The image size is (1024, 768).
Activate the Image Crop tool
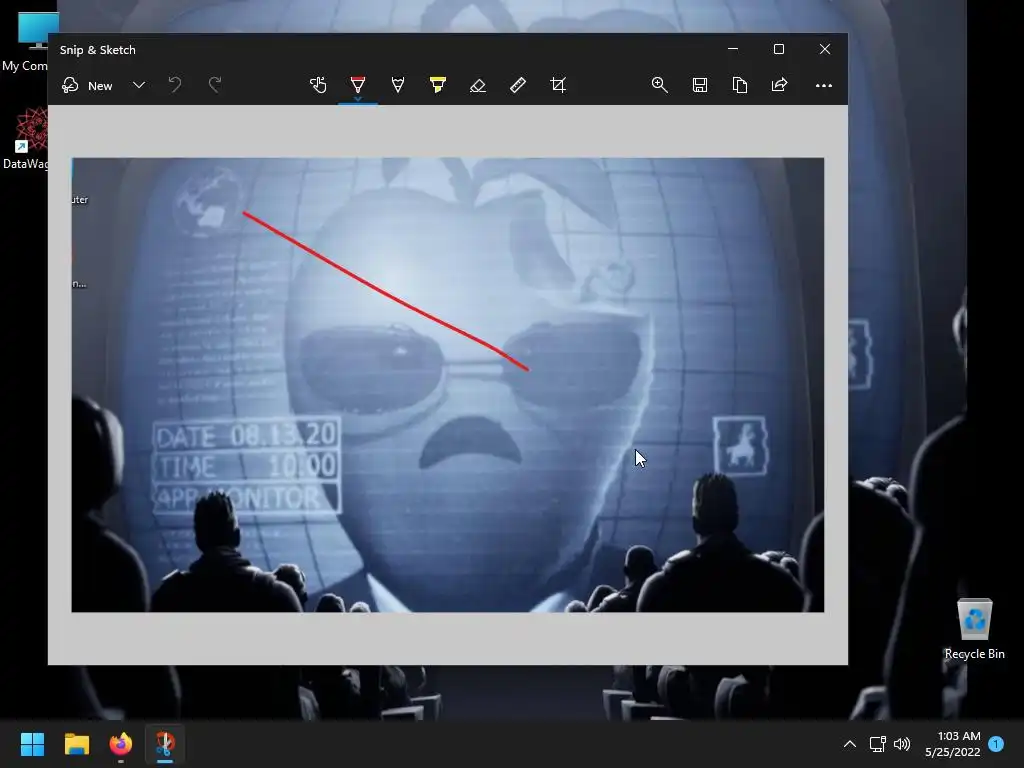tap(558, 86)
